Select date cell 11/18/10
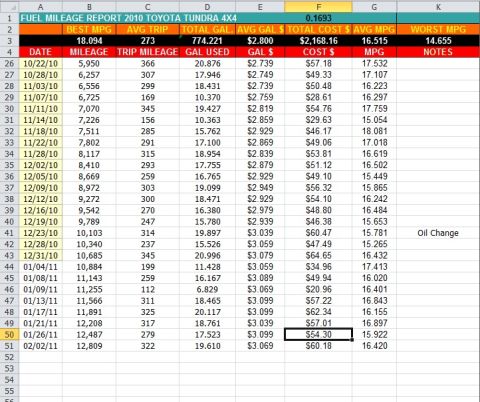 [x=41, y=131]
